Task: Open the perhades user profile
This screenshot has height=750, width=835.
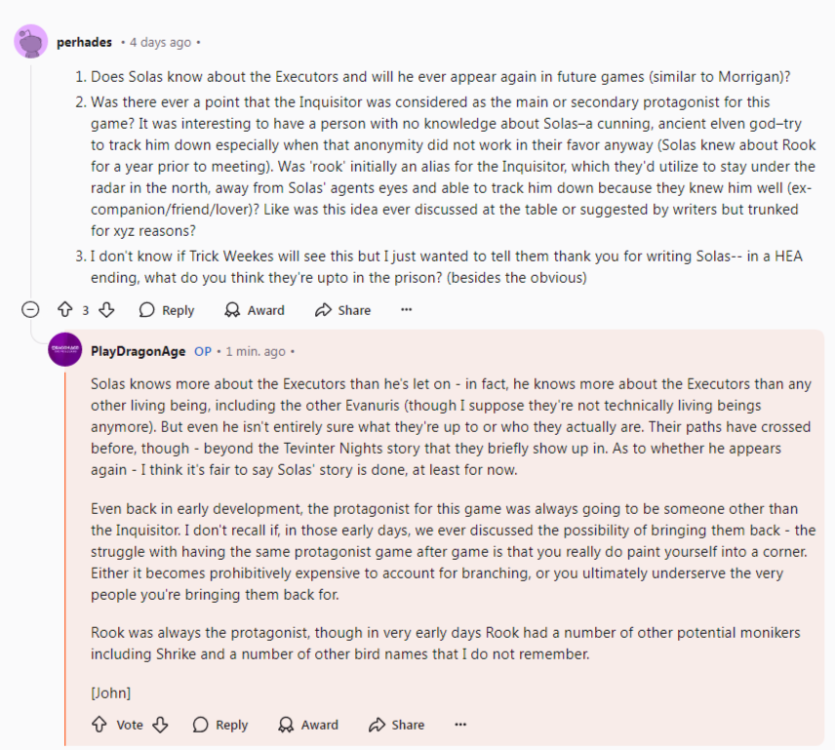Action: 84,43
